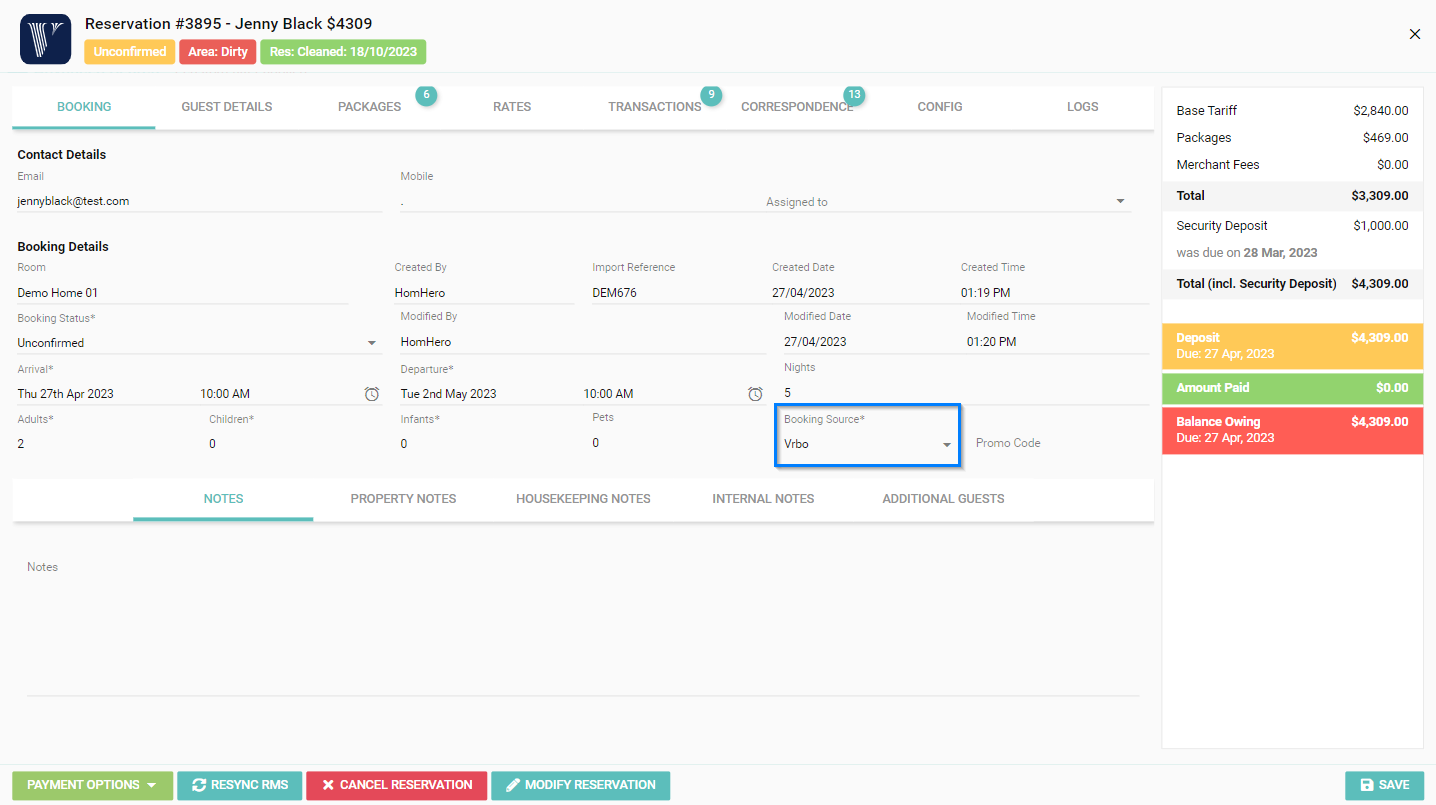Click the arrival time clock icon

pos(372,394)
